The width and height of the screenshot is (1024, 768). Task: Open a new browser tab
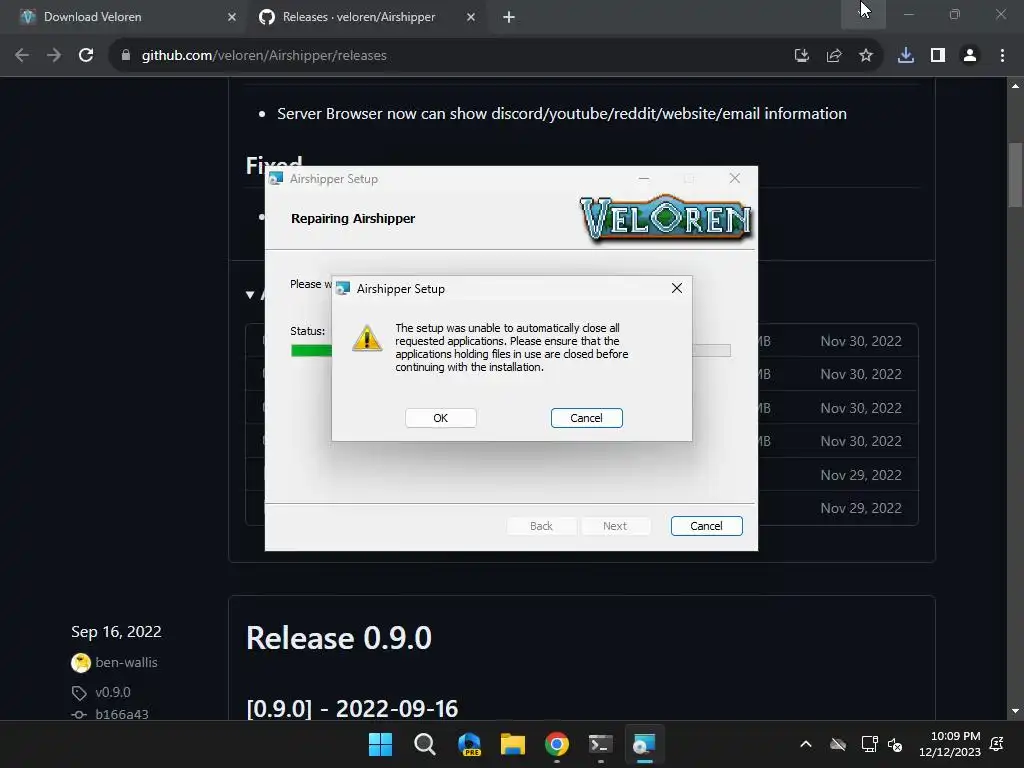point(509,17)
